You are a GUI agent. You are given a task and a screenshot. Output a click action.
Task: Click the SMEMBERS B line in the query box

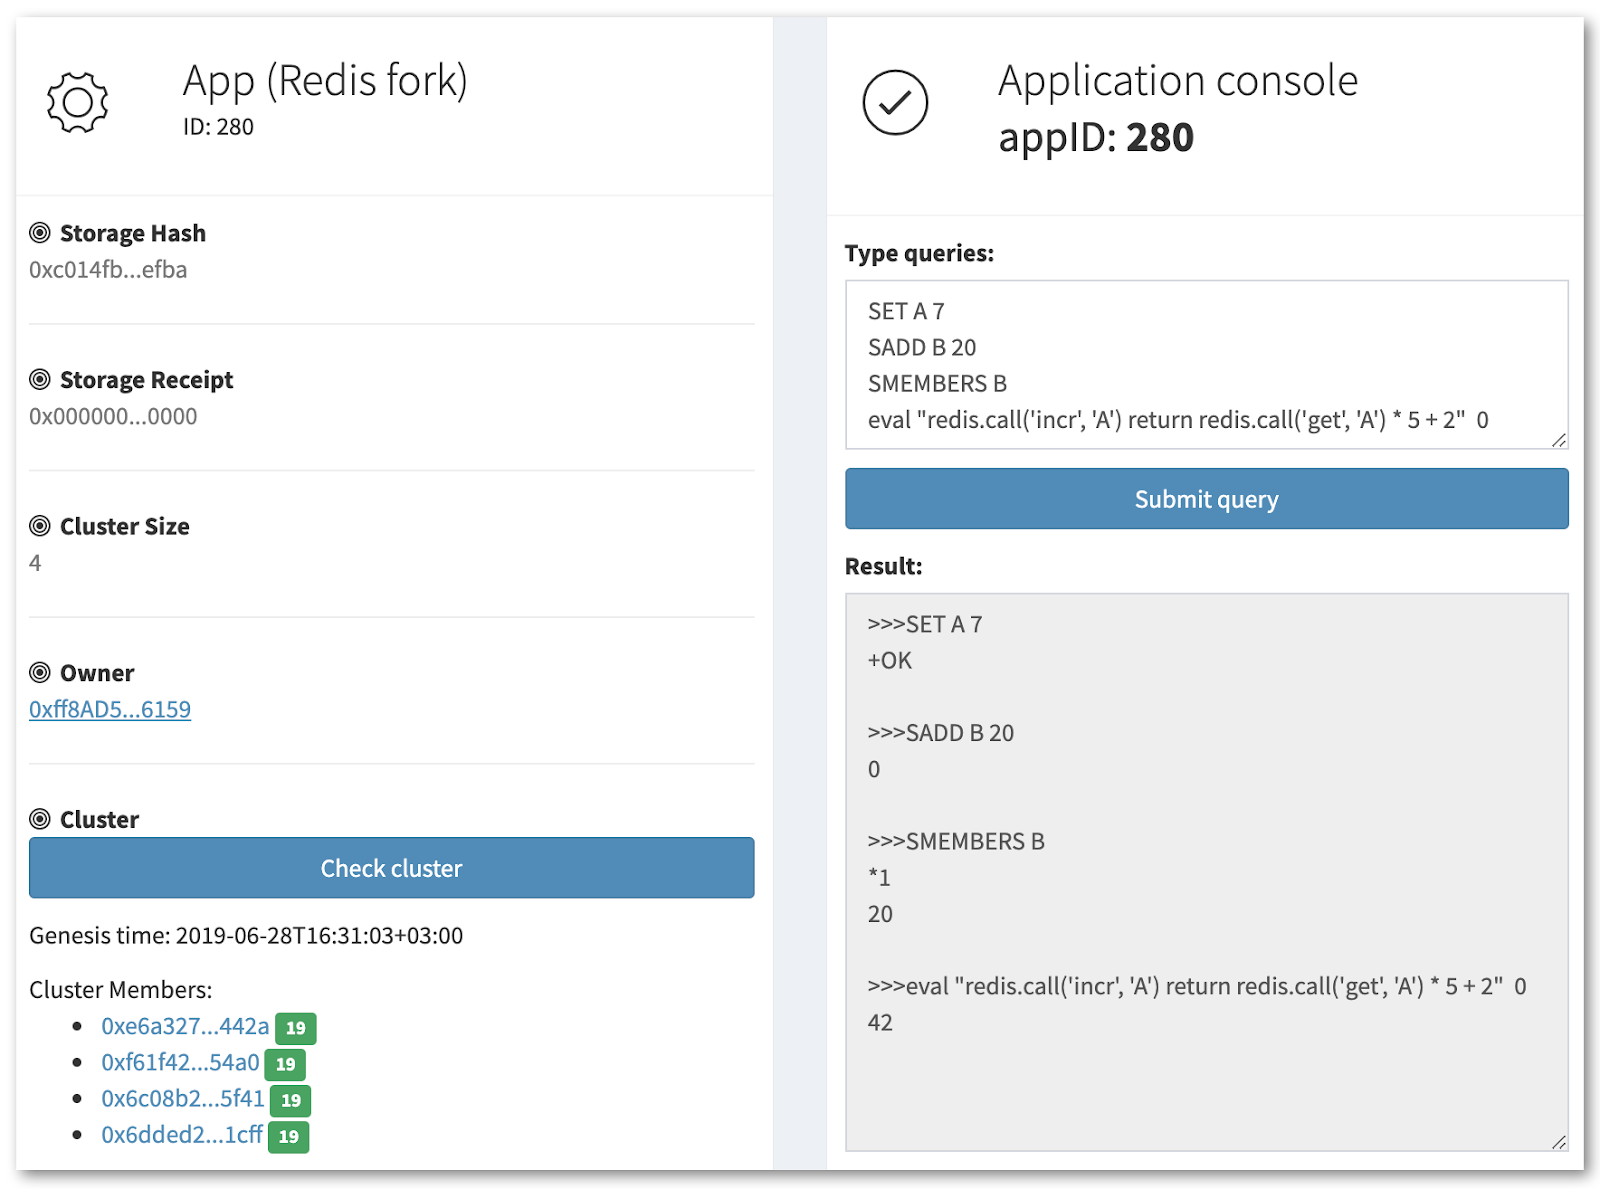coord(937,383)
